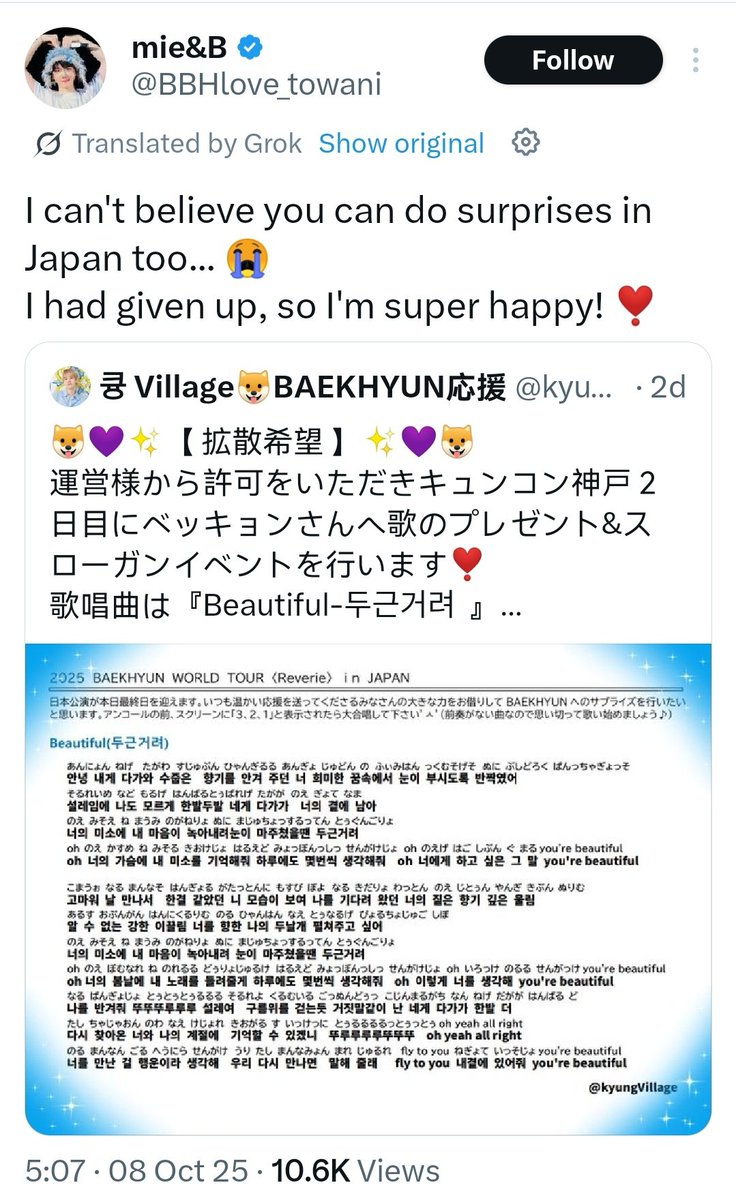Click the main tweet text
The width and height of the screenshot is (736, 1200).
[338, 261]
